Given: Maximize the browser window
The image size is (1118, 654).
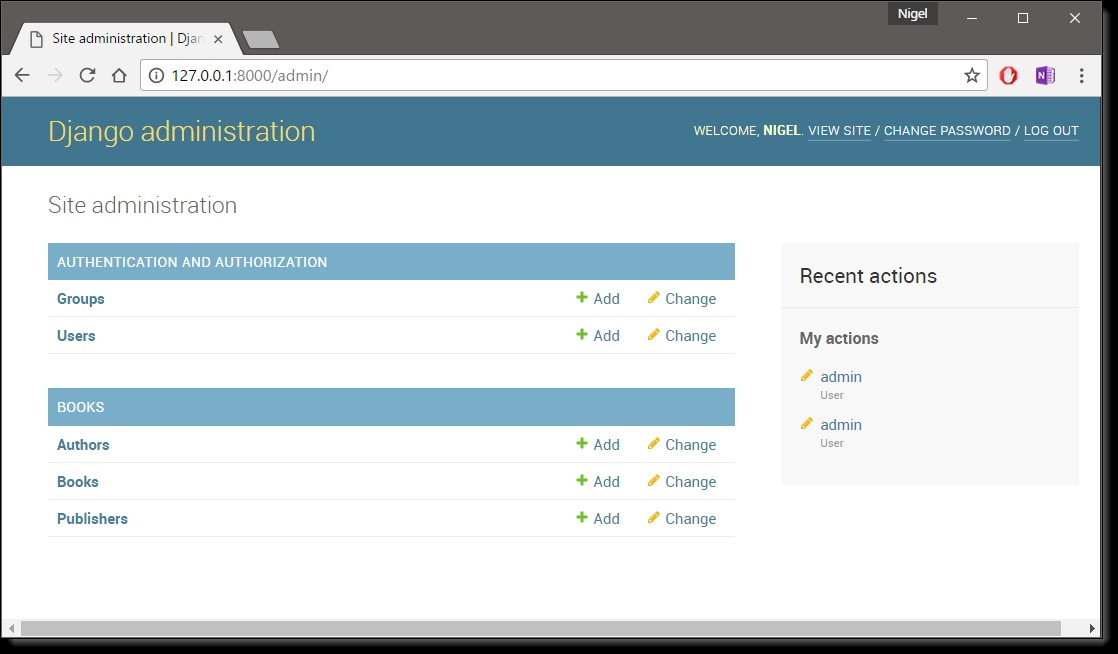Looking at the screenshot, I should click(1022, 18).
